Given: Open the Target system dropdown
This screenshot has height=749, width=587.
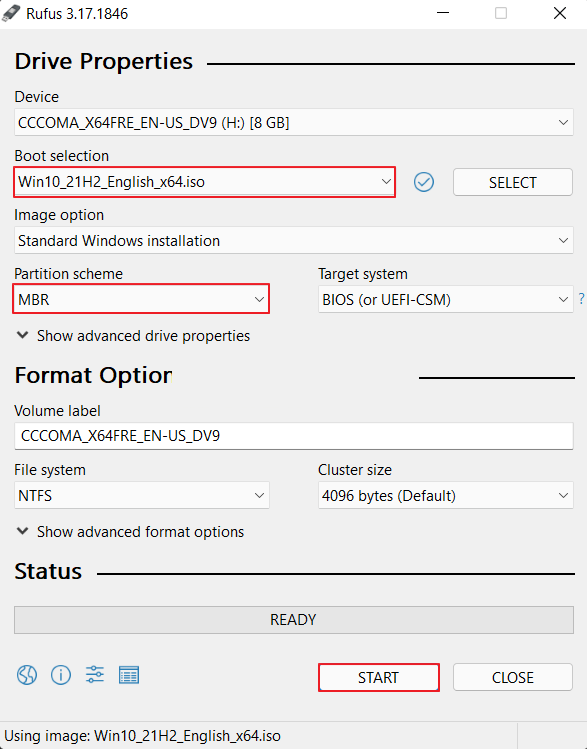Looking at the screenshot, I should (446, 300).
